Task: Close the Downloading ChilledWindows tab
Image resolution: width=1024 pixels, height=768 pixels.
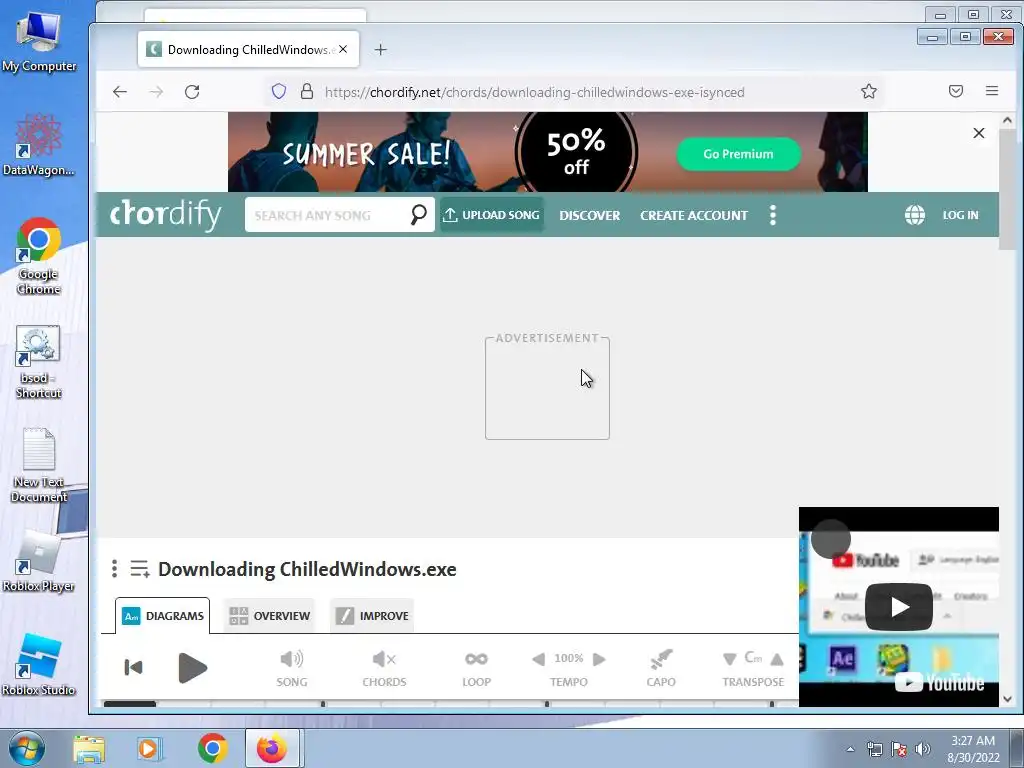Action: click(343, 50)
